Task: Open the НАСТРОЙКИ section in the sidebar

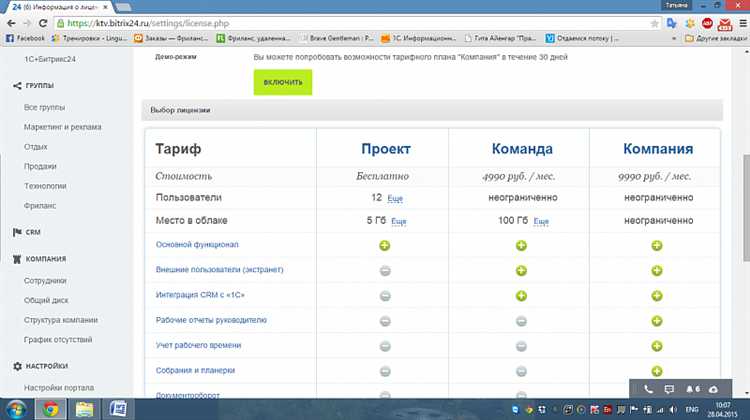Action: click(x=47, y=366)
